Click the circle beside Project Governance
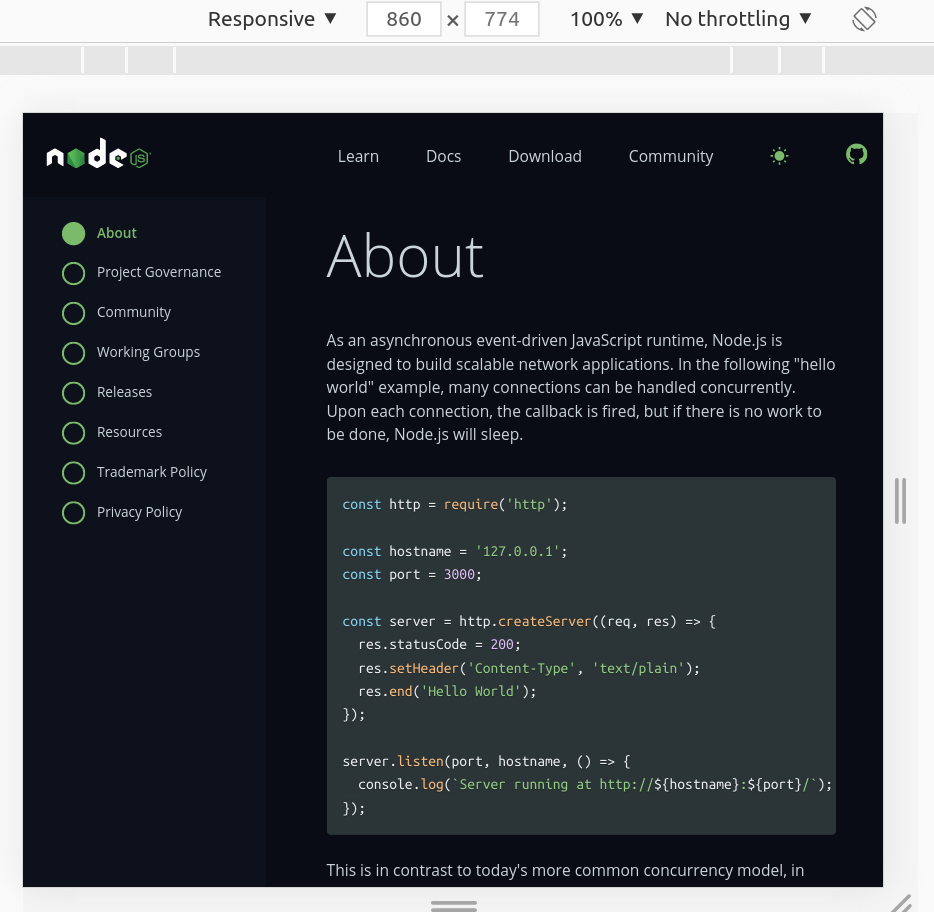 point(73,273)
